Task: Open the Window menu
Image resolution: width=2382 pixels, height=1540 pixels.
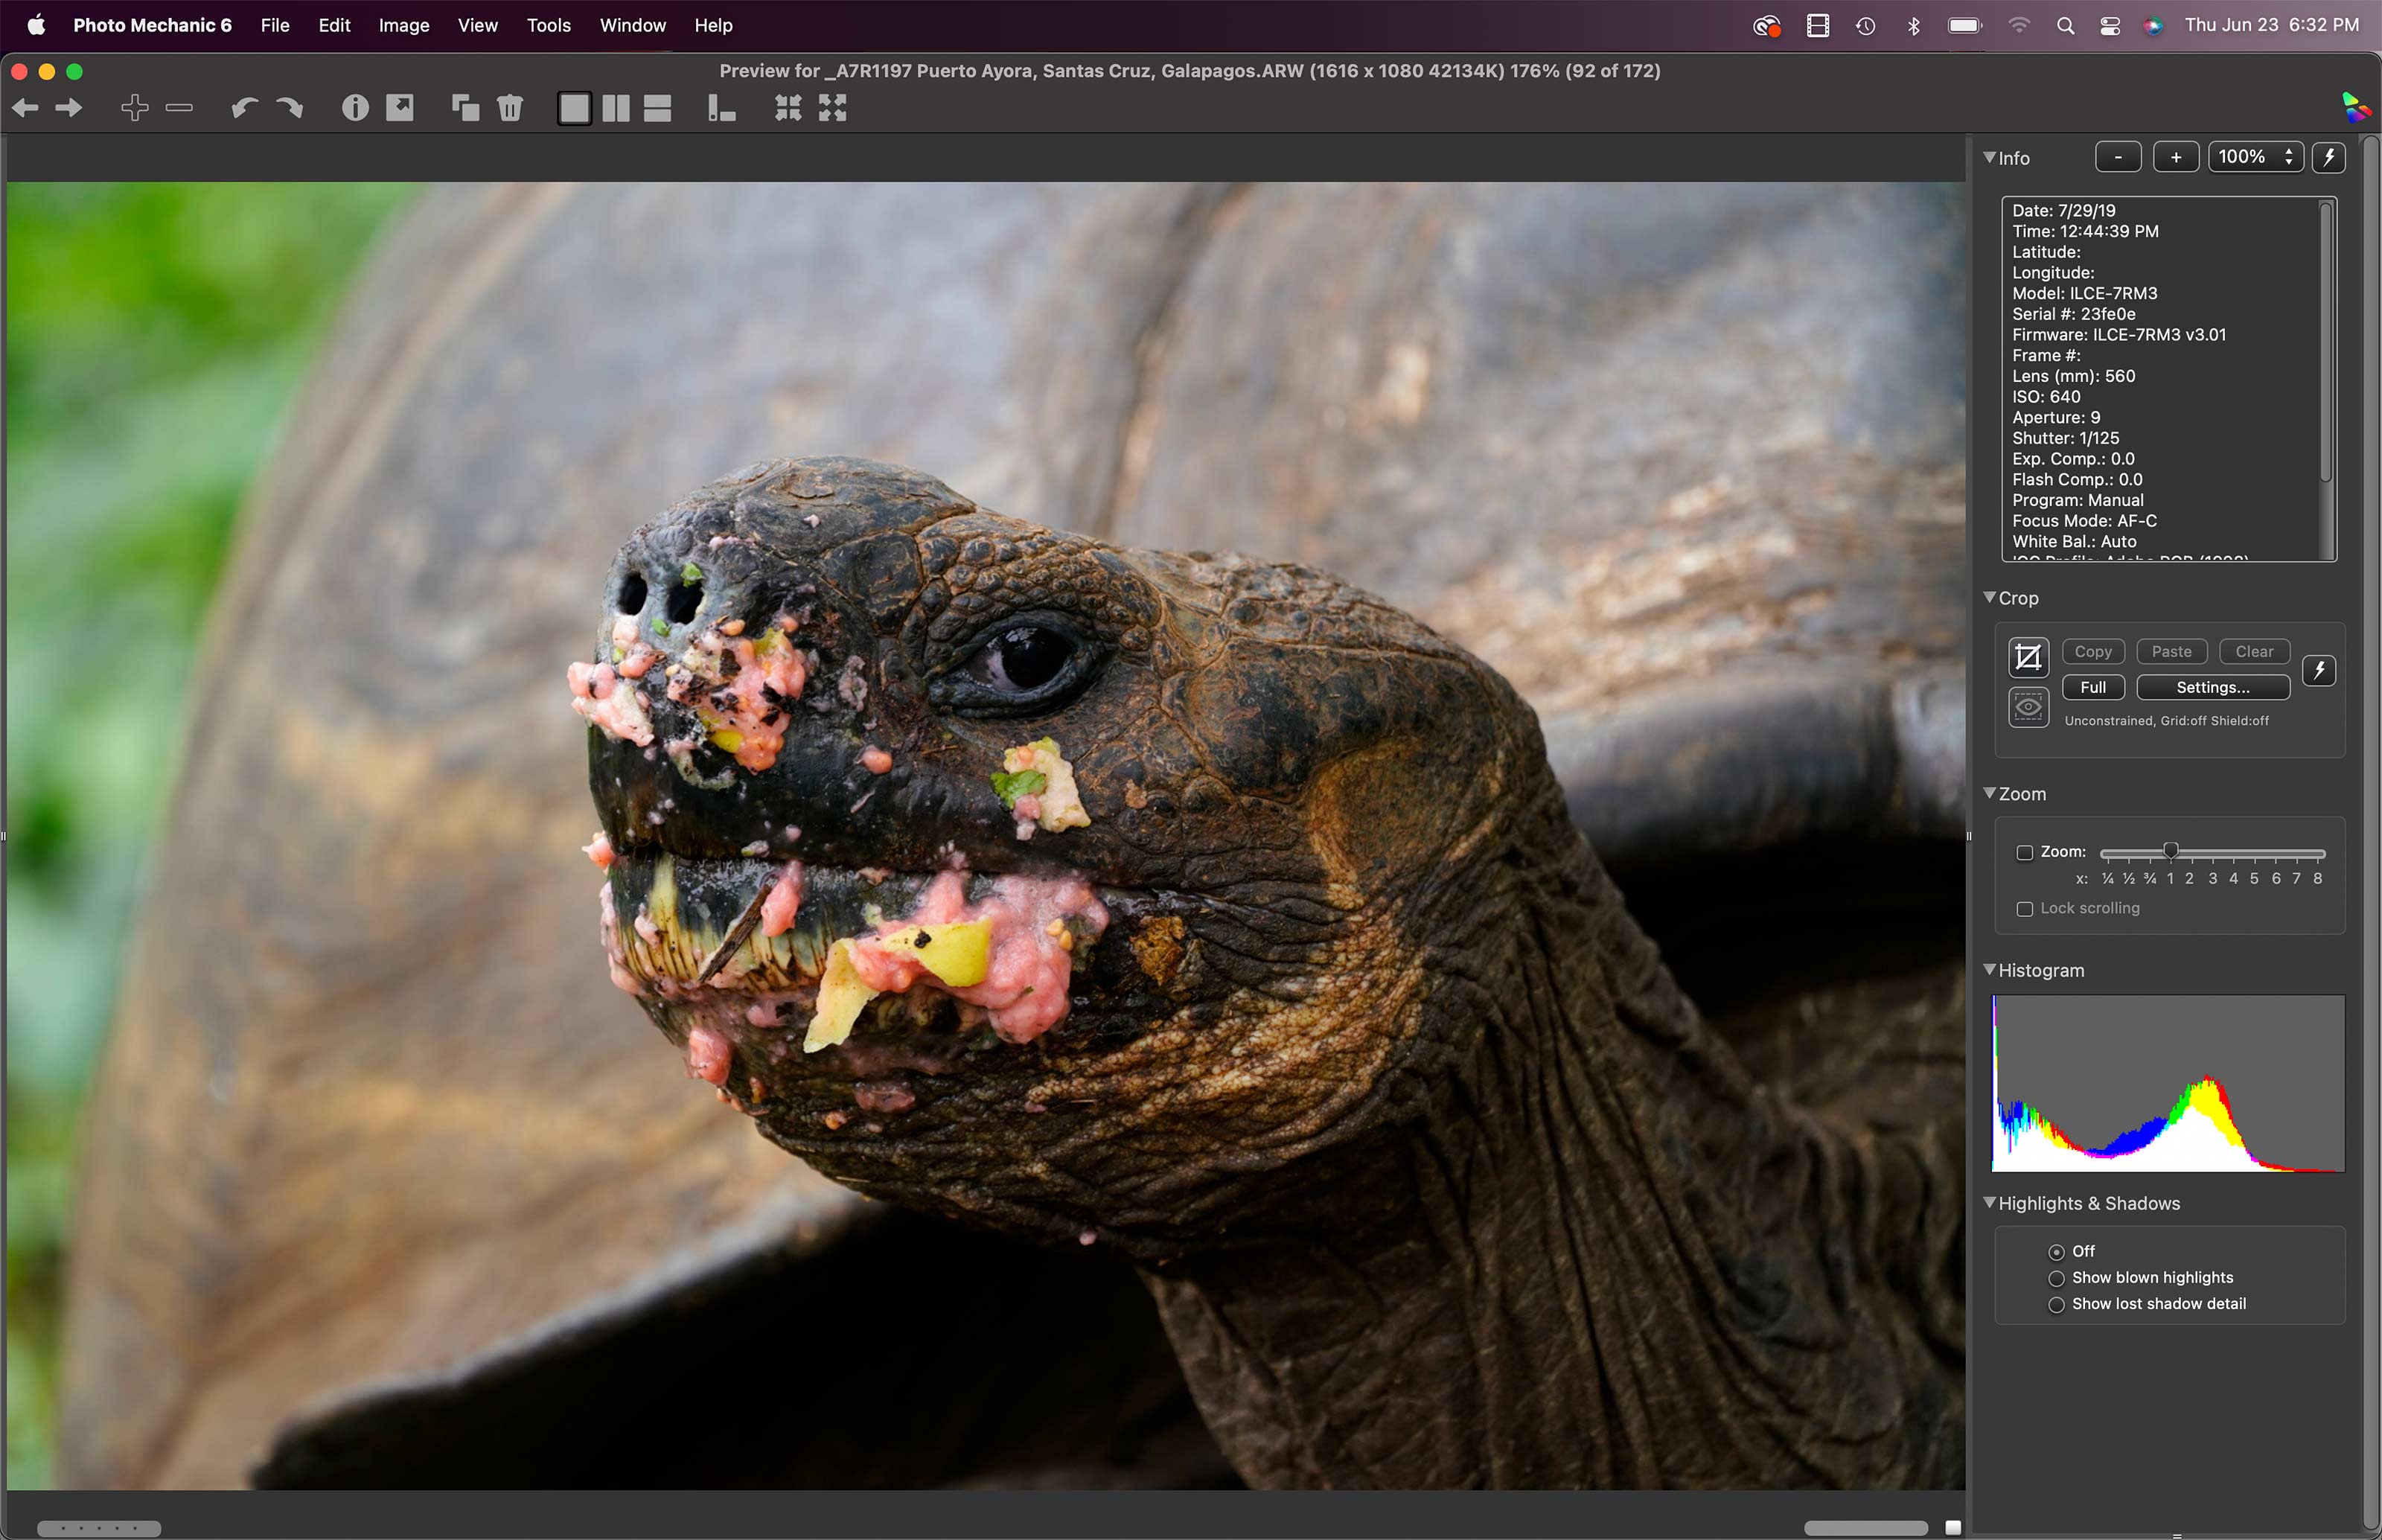Action: pos(633,26)
